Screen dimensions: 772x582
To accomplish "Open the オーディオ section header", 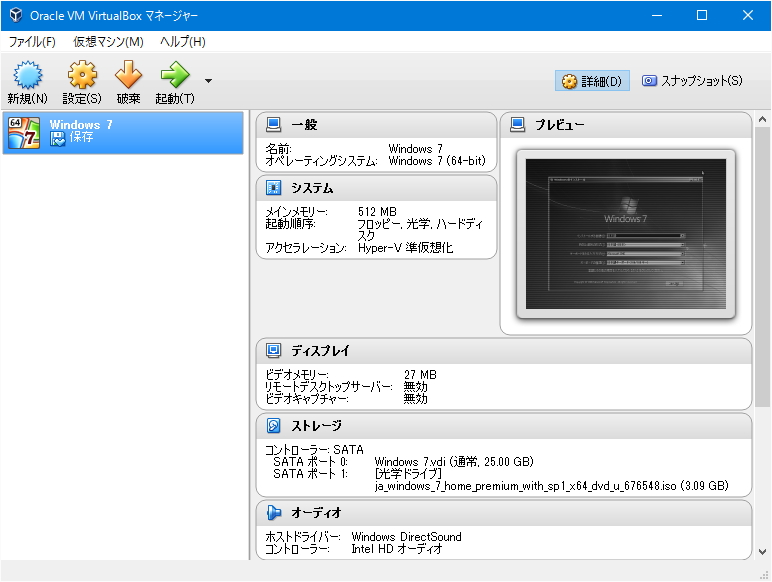I will (x=504, y=513).
